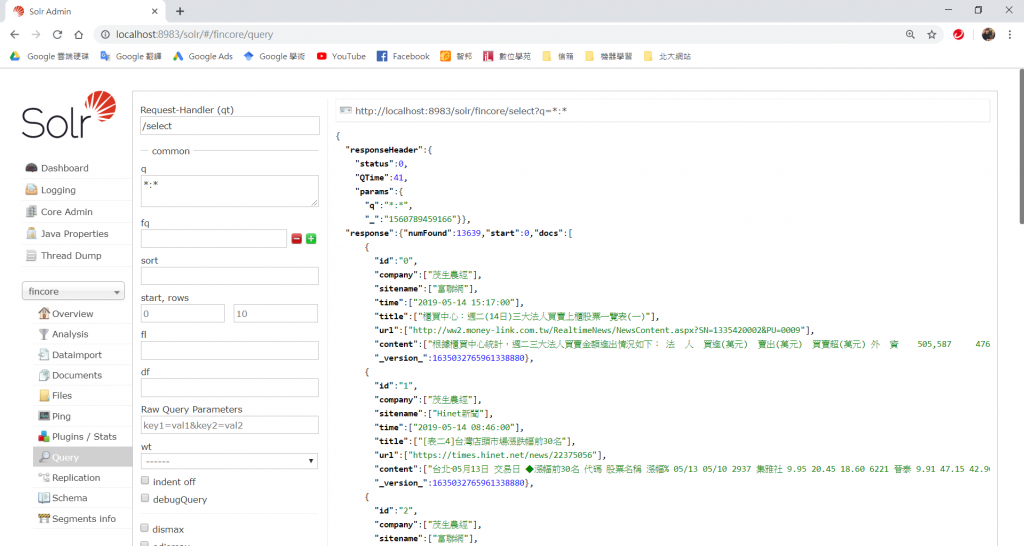Click the fq filter input field
Screen dimensions: 1024x546
tap(214, 238)
